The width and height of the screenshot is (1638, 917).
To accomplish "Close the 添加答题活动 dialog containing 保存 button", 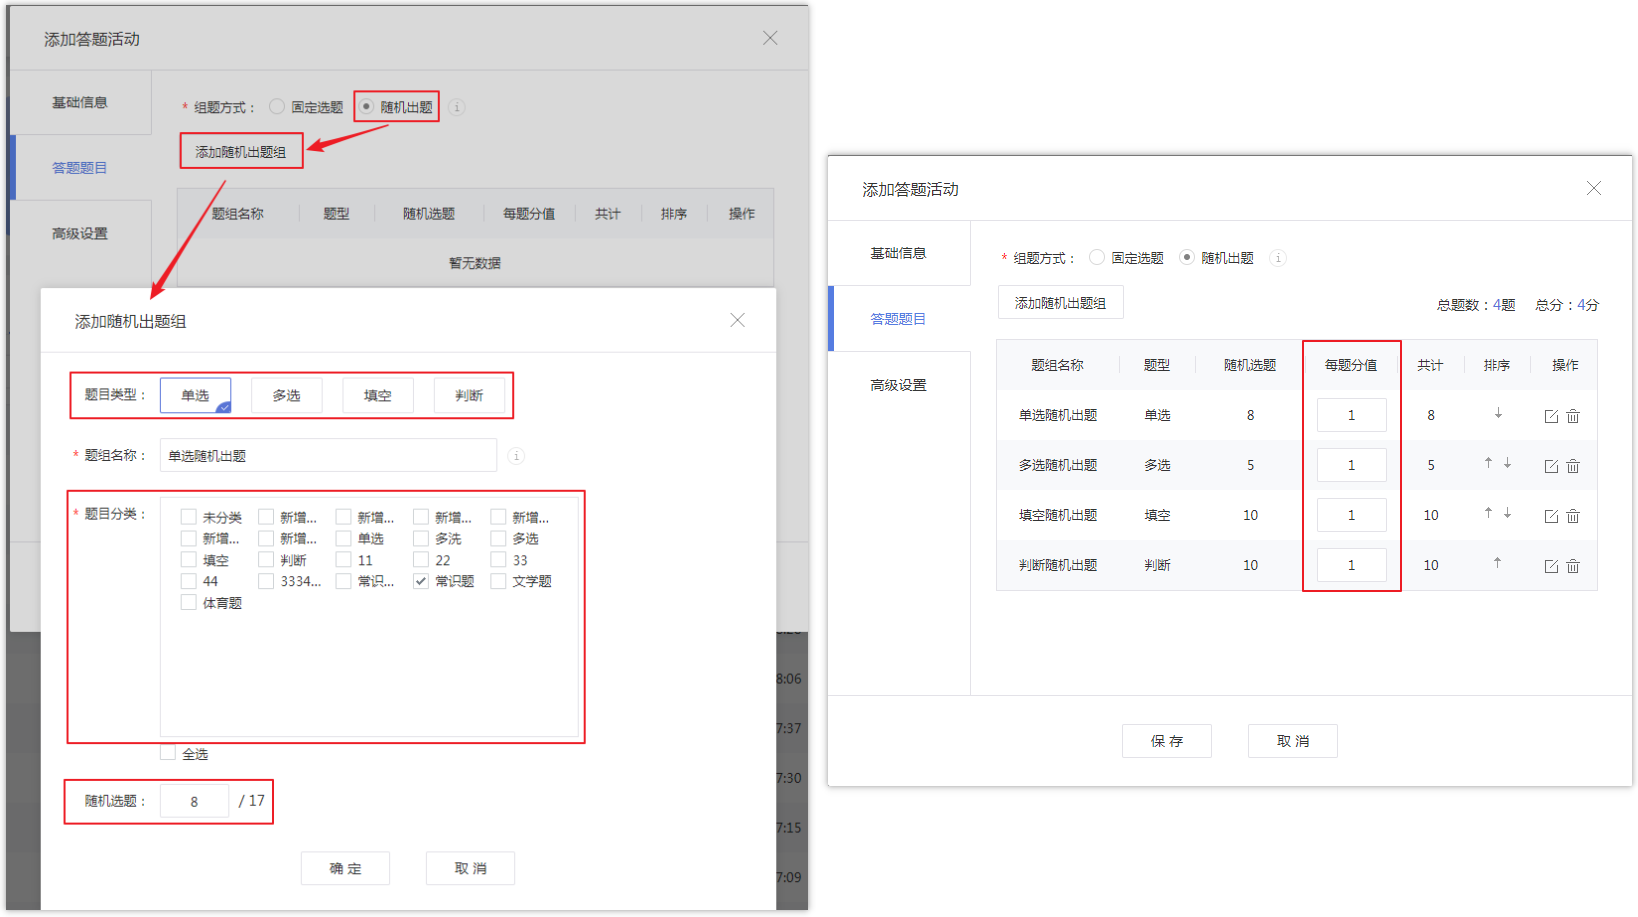I will click(1594, 188).
